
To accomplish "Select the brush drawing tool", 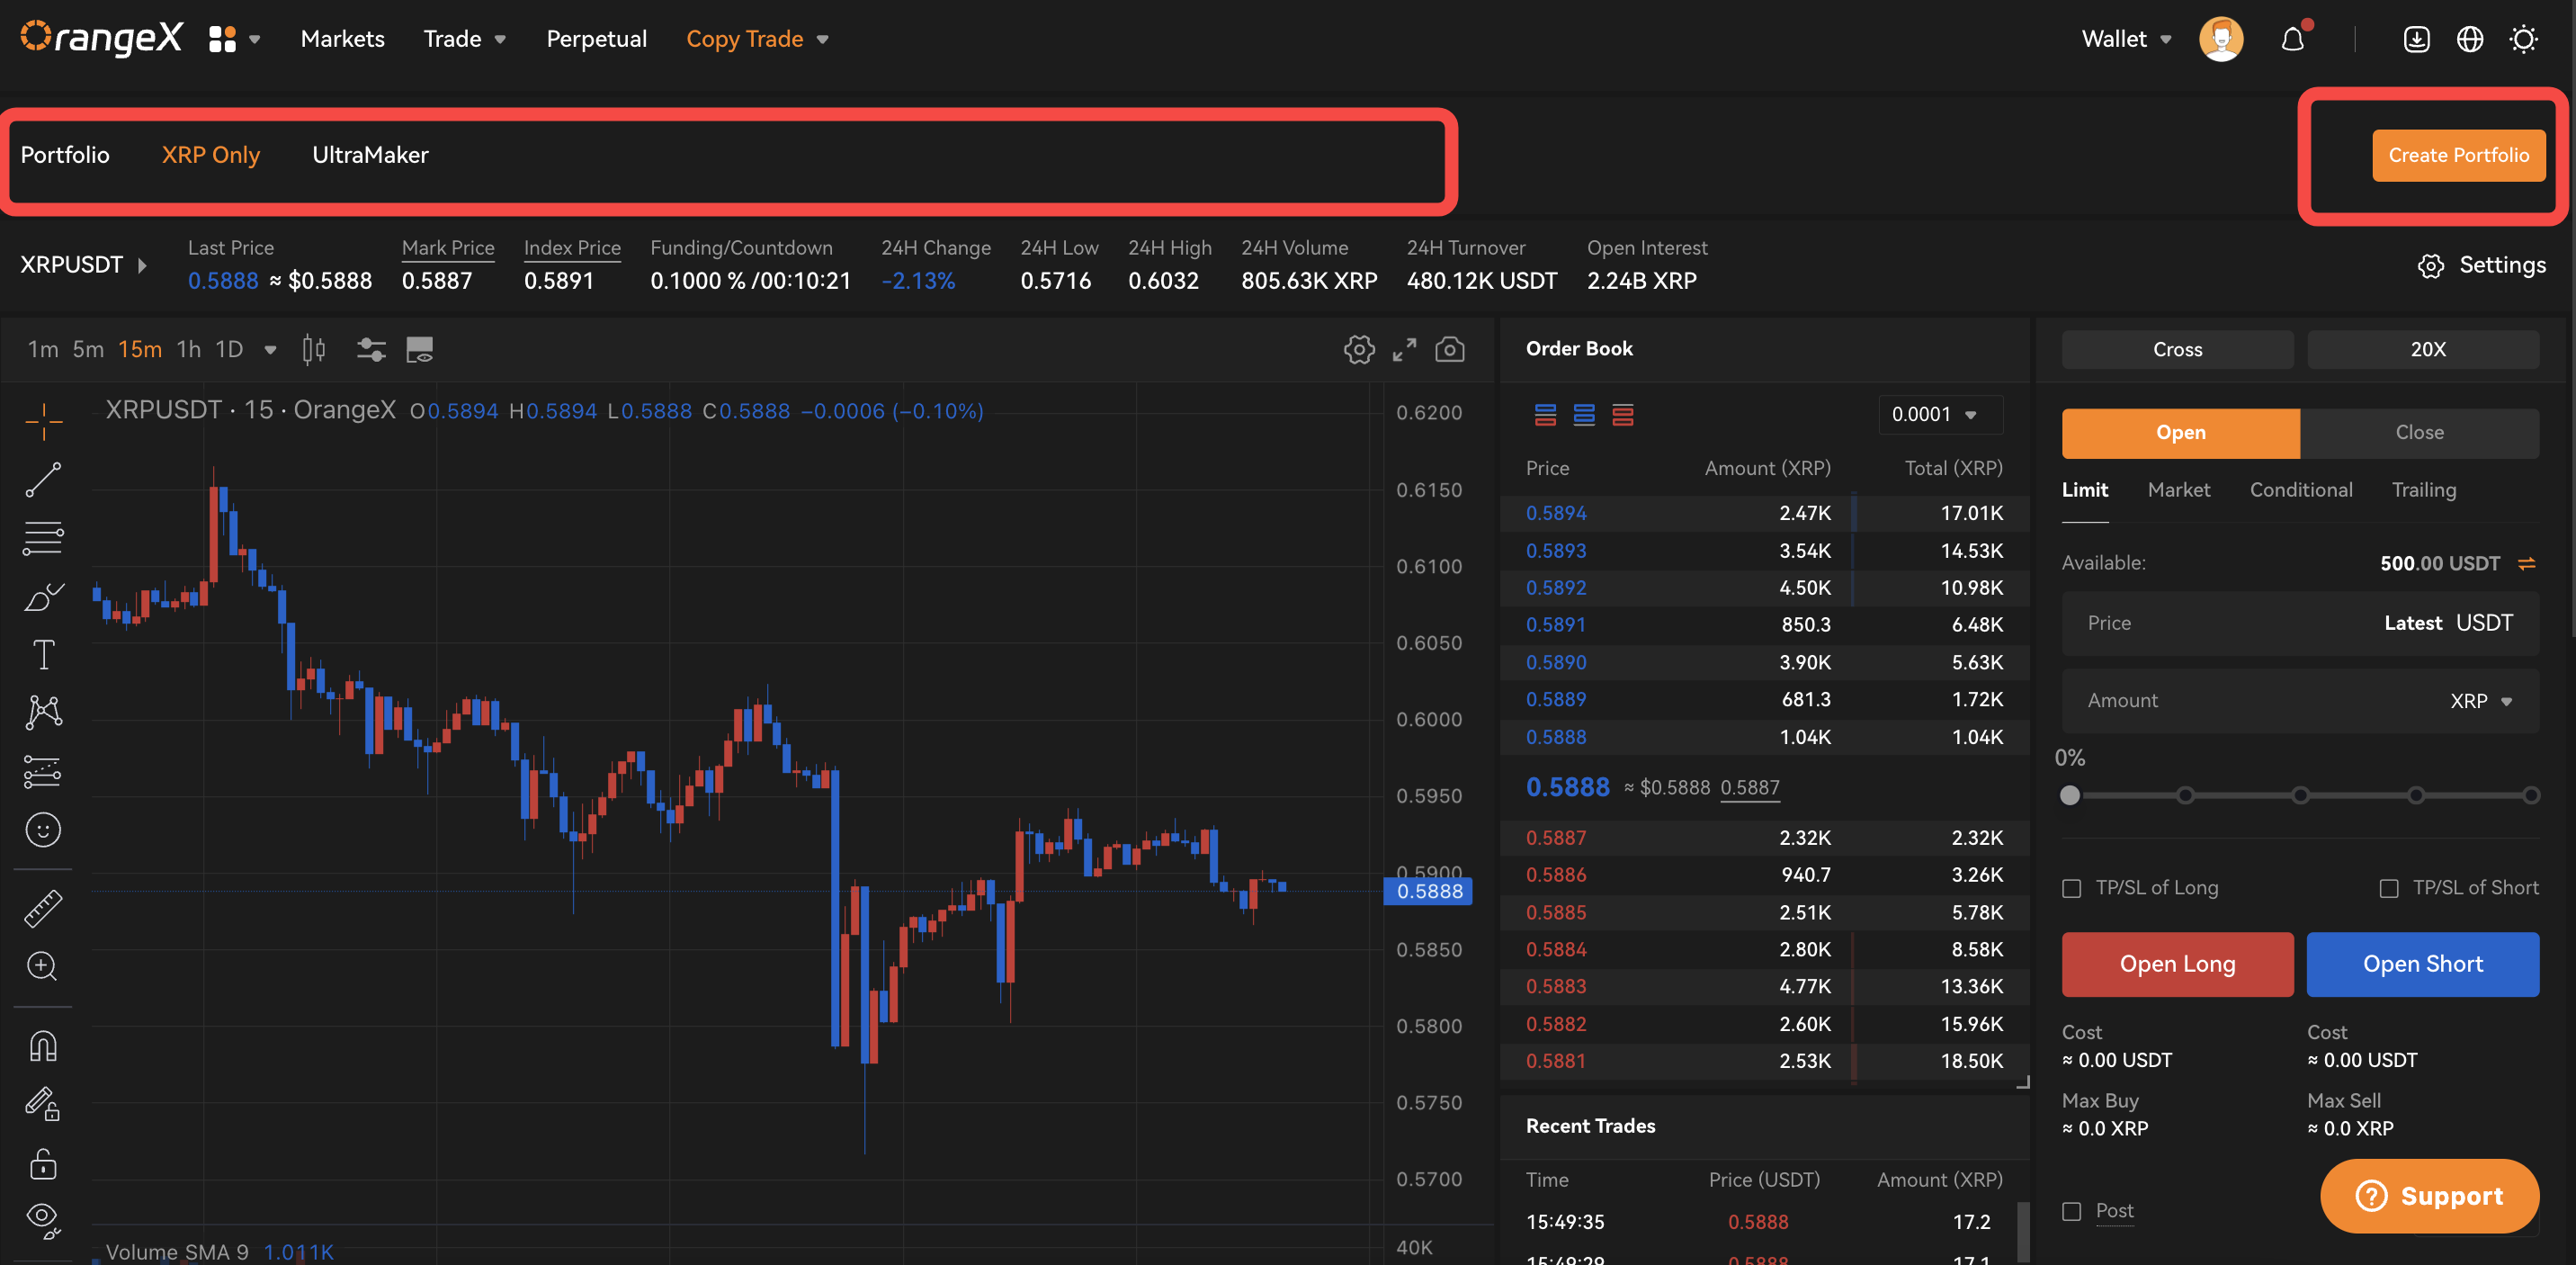I will click(43, 597).
